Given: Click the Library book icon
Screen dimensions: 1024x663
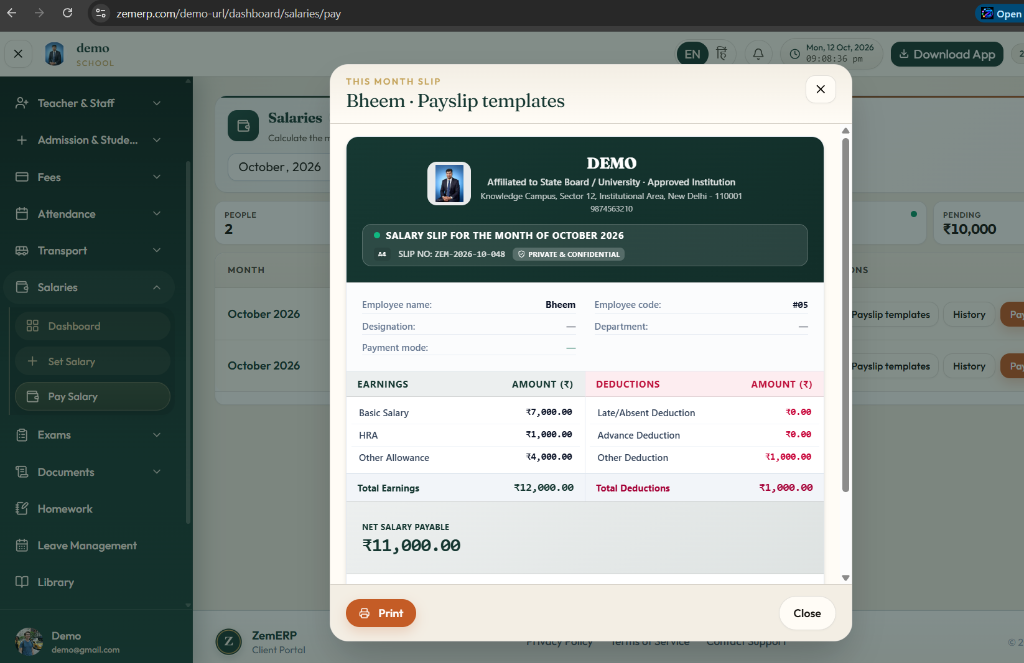Looking at the screenshot, I should coord(22,582).
